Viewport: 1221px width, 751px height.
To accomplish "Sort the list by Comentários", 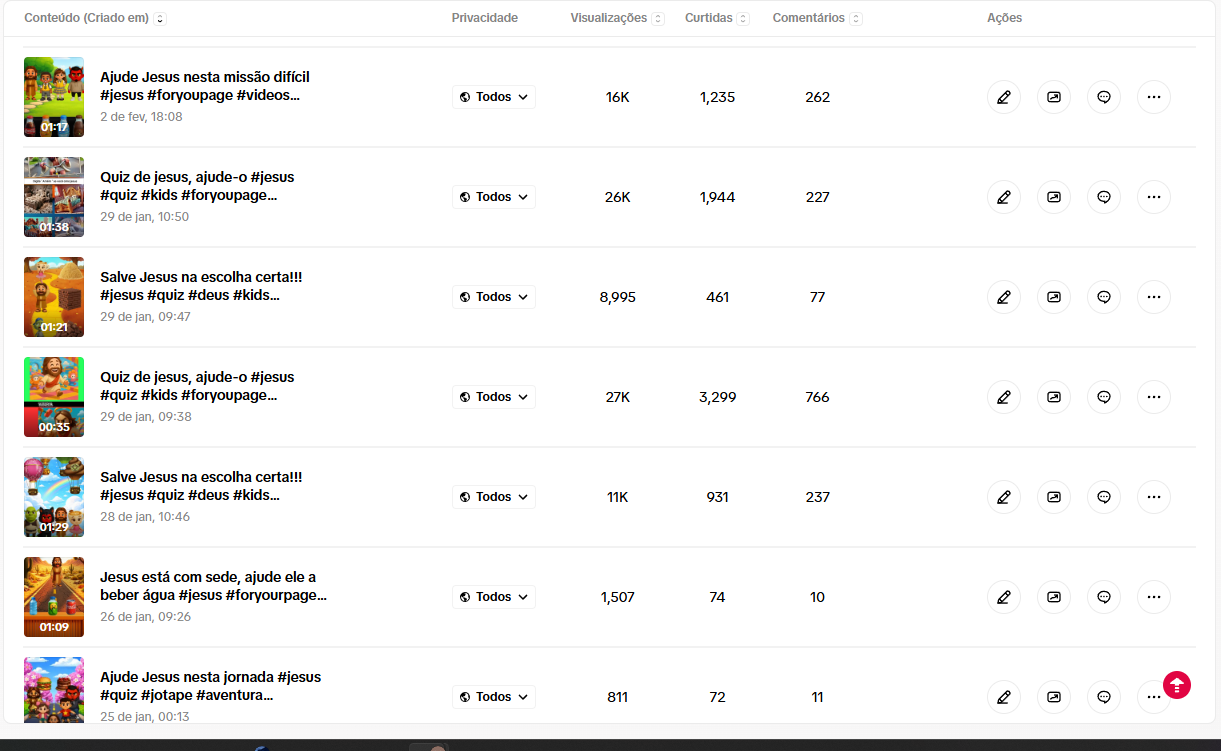I will [x=856, y=19].
